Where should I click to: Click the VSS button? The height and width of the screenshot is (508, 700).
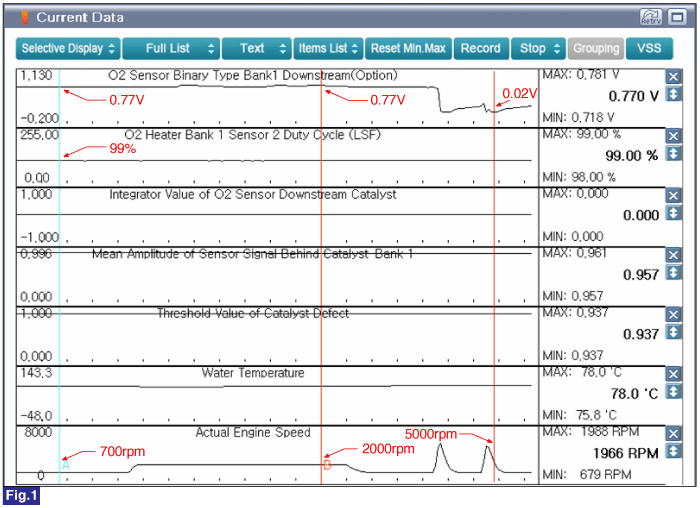pyautogui.click(x=649, y=48)
